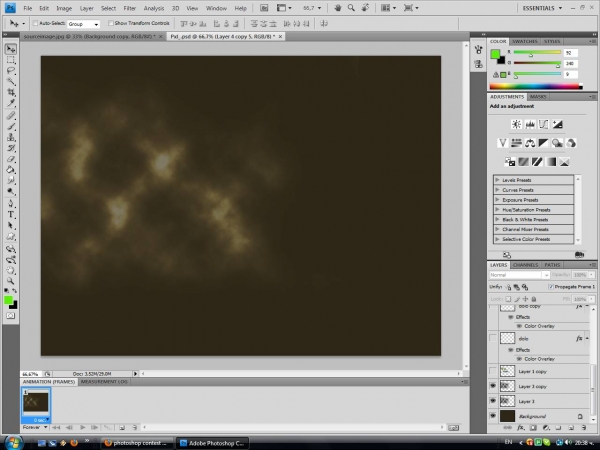
Task: Play the frame animation
Action: pyautogui.click(x=82, y=427)
